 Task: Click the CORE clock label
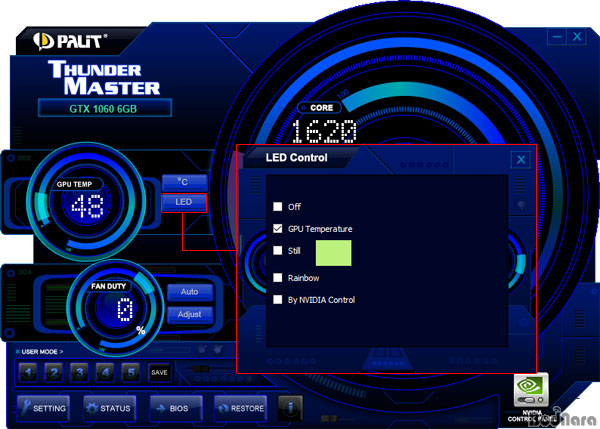coord(321,108)
